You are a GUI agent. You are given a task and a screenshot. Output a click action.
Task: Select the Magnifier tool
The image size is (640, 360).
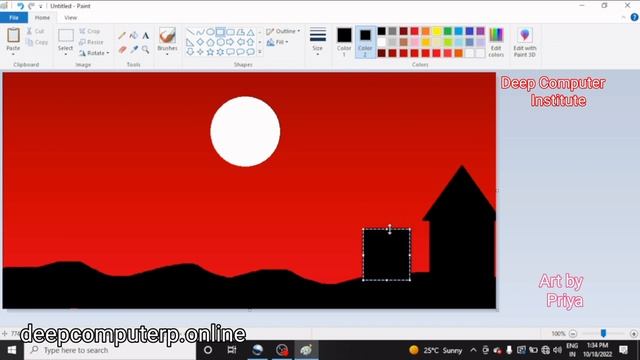(145, 50)
